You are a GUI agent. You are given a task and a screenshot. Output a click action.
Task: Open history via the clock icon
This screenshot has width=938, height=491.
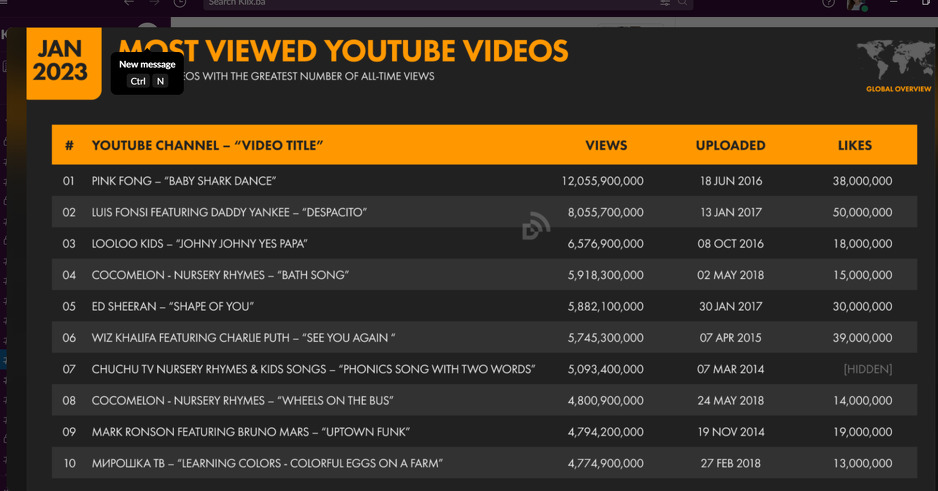click(x=179, y=3)
